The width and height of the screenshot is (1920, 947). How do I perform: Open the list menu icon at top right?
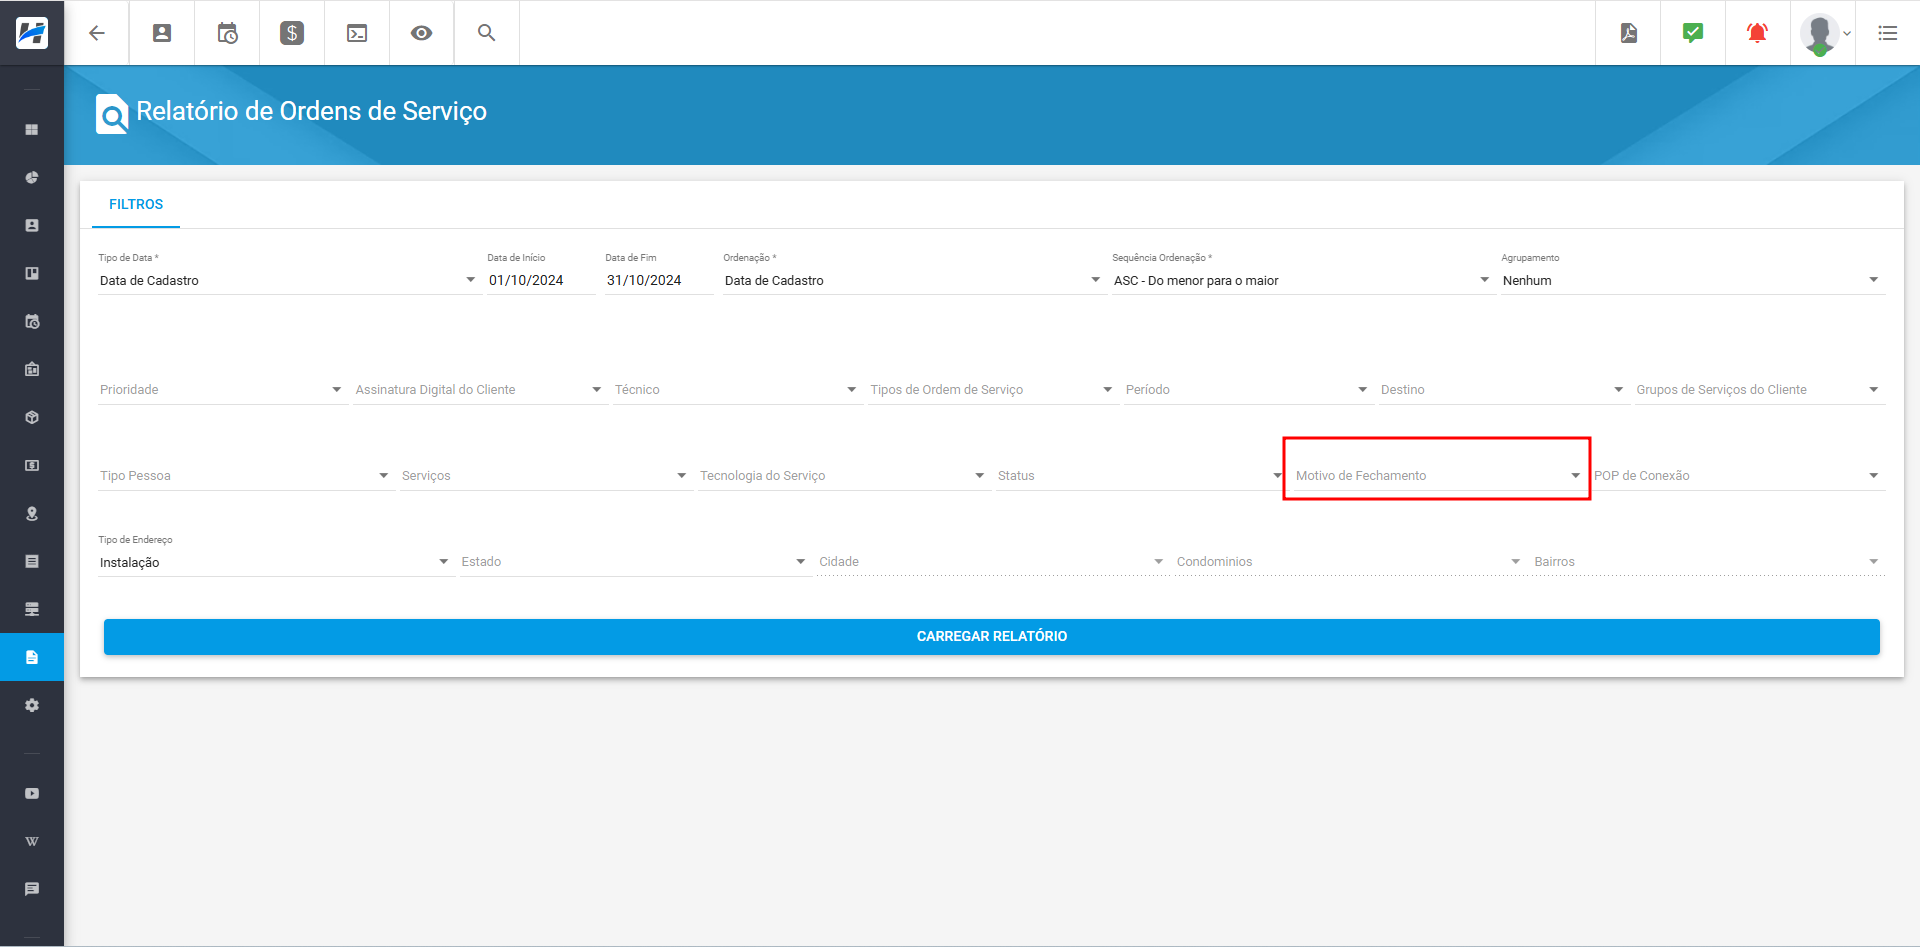[x=1888, y=33]
